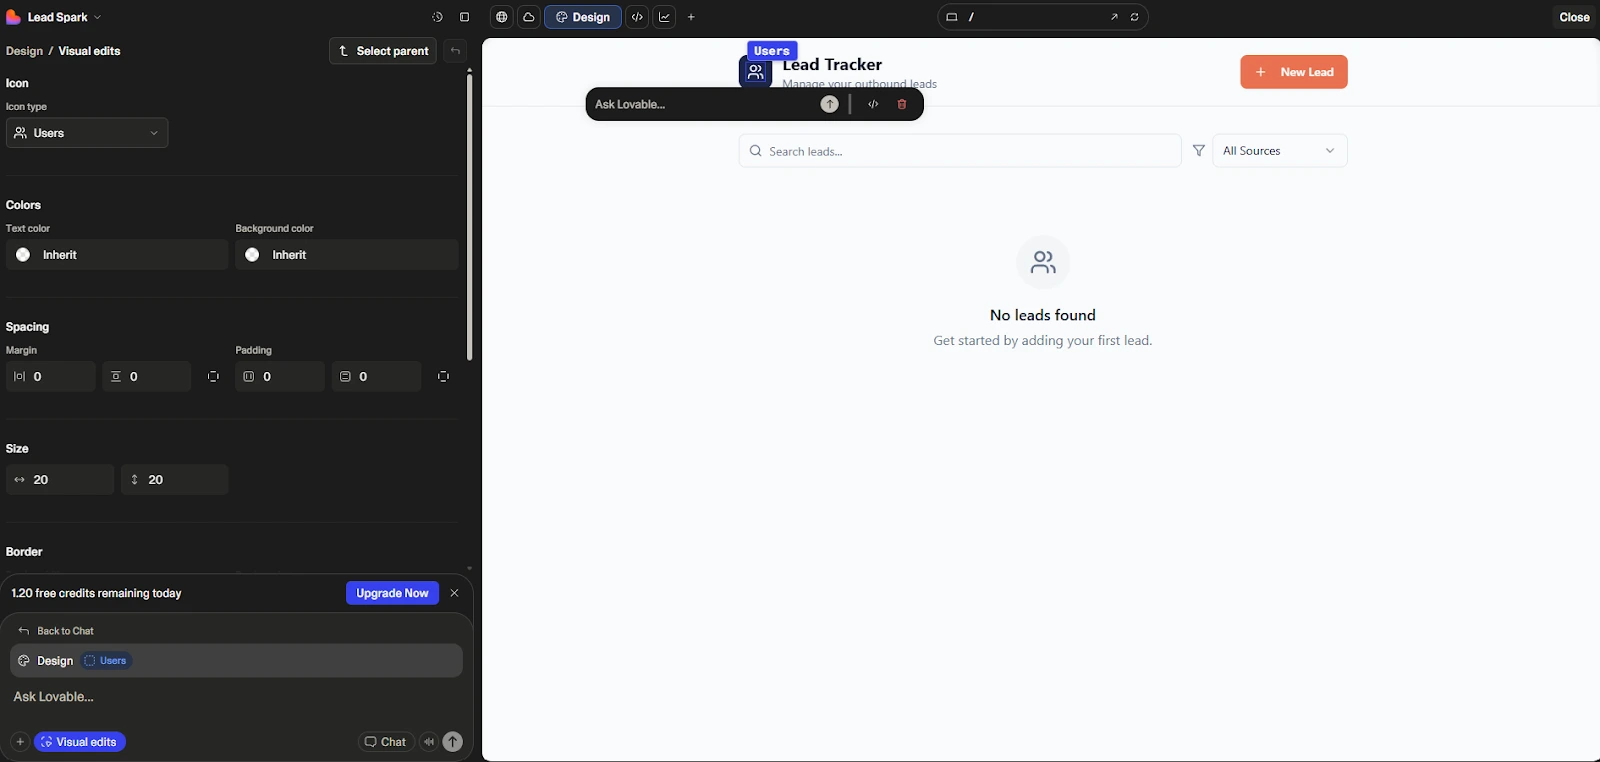Toggle individual padding sides icon
The image size is (1600, 762).
(x=443, y=377)
